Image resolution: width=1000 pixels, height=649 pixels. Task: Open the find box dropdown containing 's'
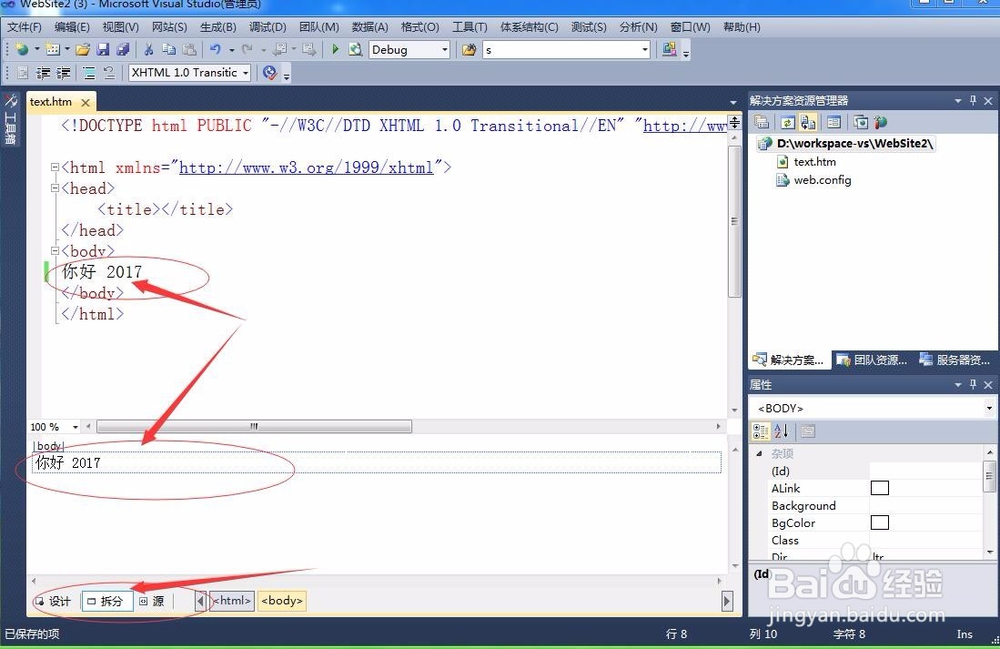click(645, 50)
